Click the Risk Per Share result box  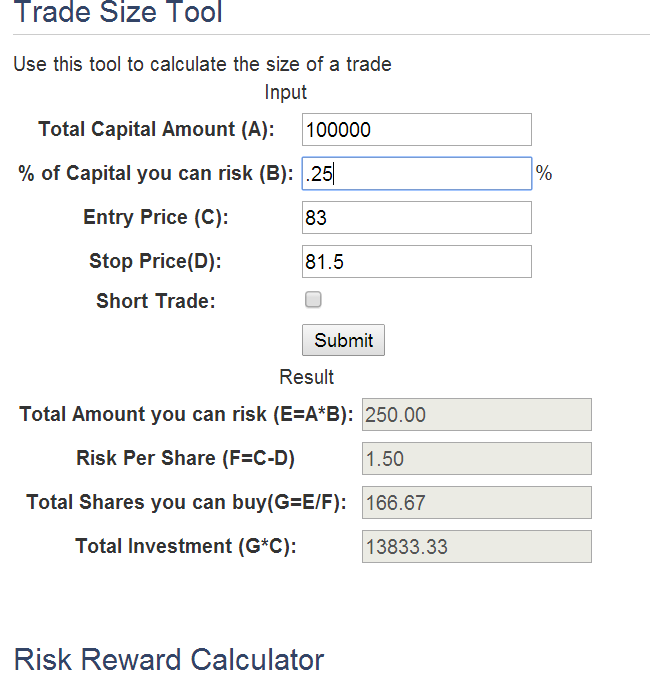[x=476, y=458]
